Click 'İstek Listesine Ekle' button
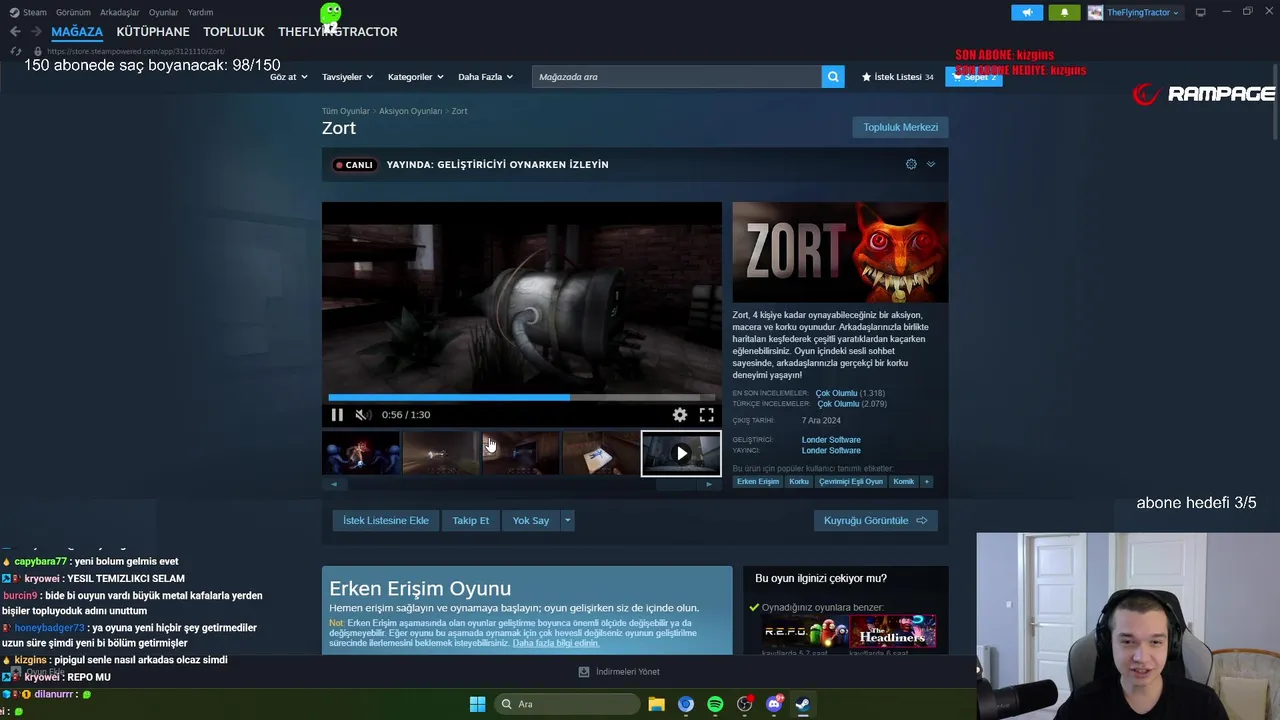Image resolution: width=1280 pixels, height=720 pixels. coord(386,520)
